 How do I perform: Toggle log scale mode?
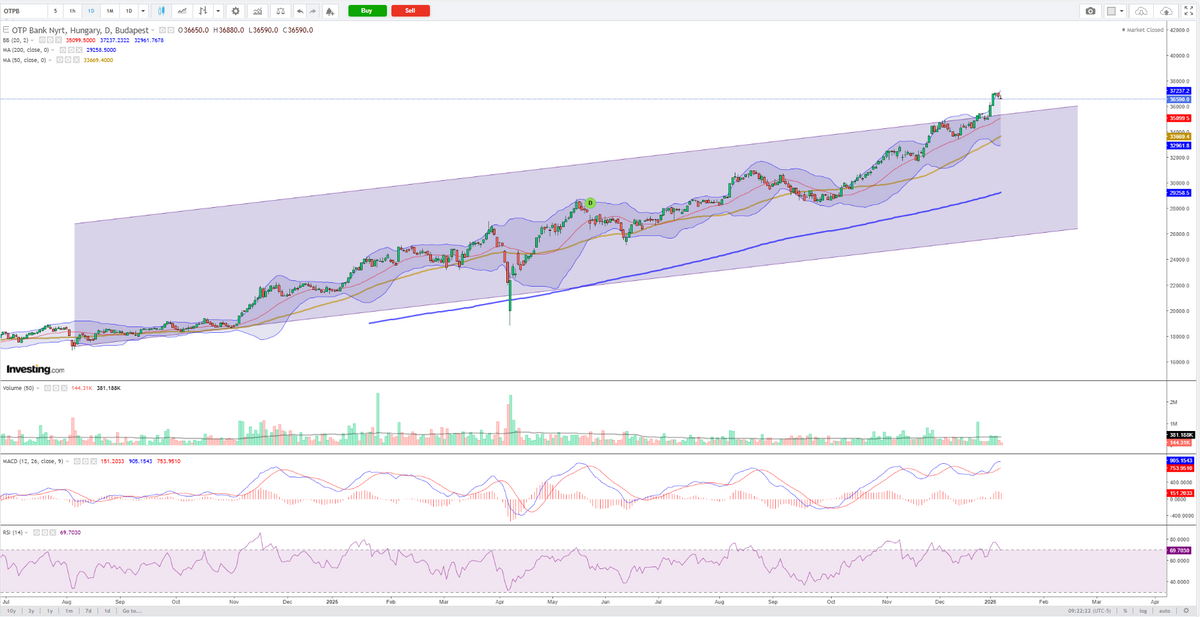[1145, 610]
